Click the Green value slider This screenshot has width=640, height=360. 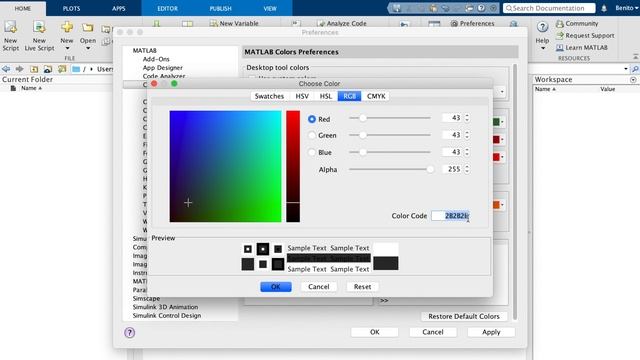click(390, 135)
